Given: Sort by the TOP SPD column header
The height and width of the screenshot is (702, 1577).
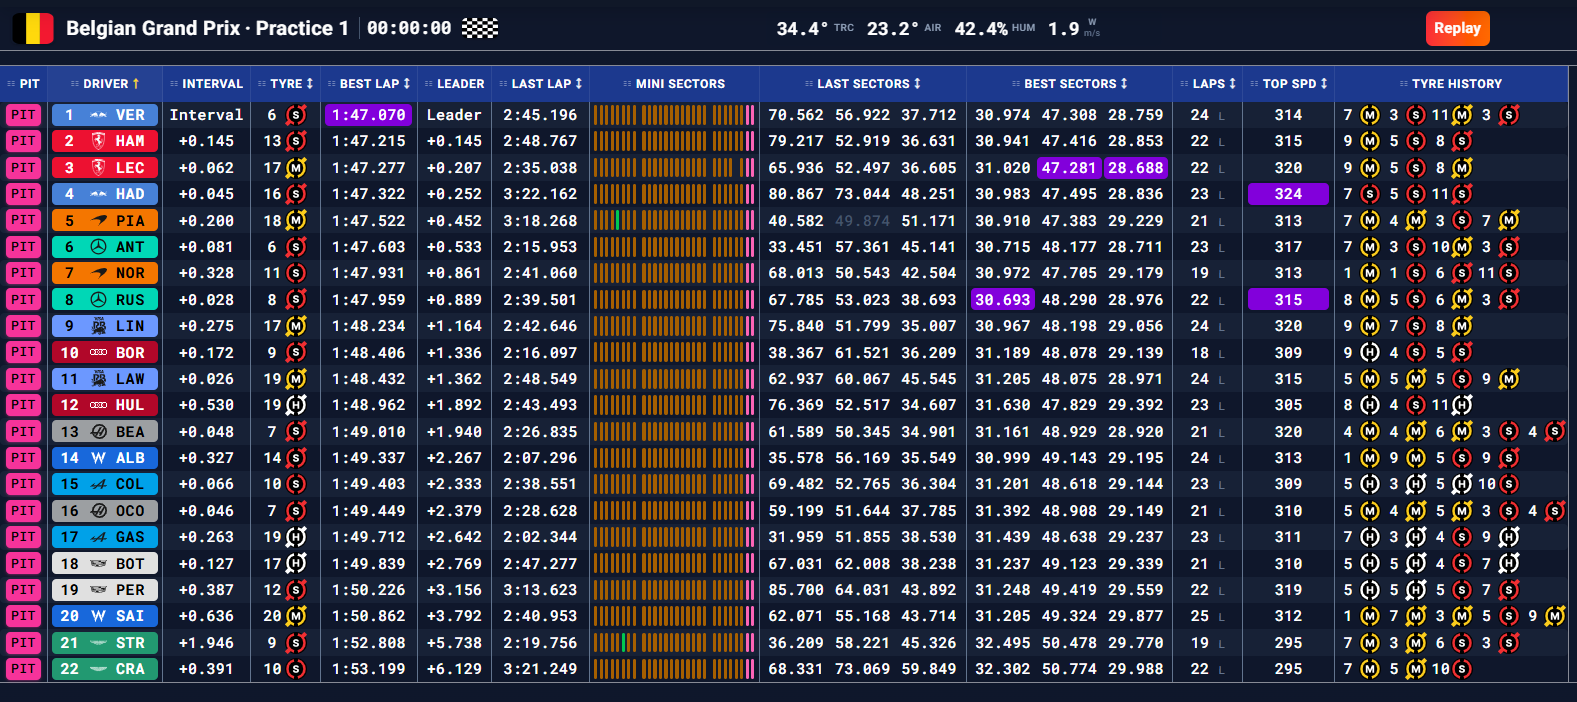Looking at the screenshot, I should 1289,84.
